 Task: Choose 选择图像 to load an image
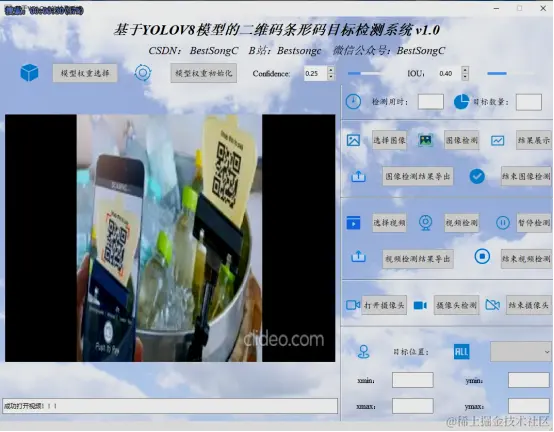(x=389, y=140)
